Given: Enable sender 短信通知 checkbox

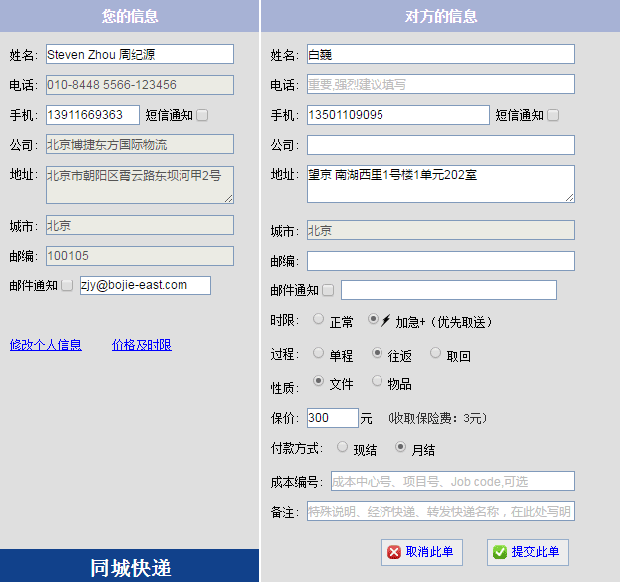Looking at the screenshot, I should 202,115.
